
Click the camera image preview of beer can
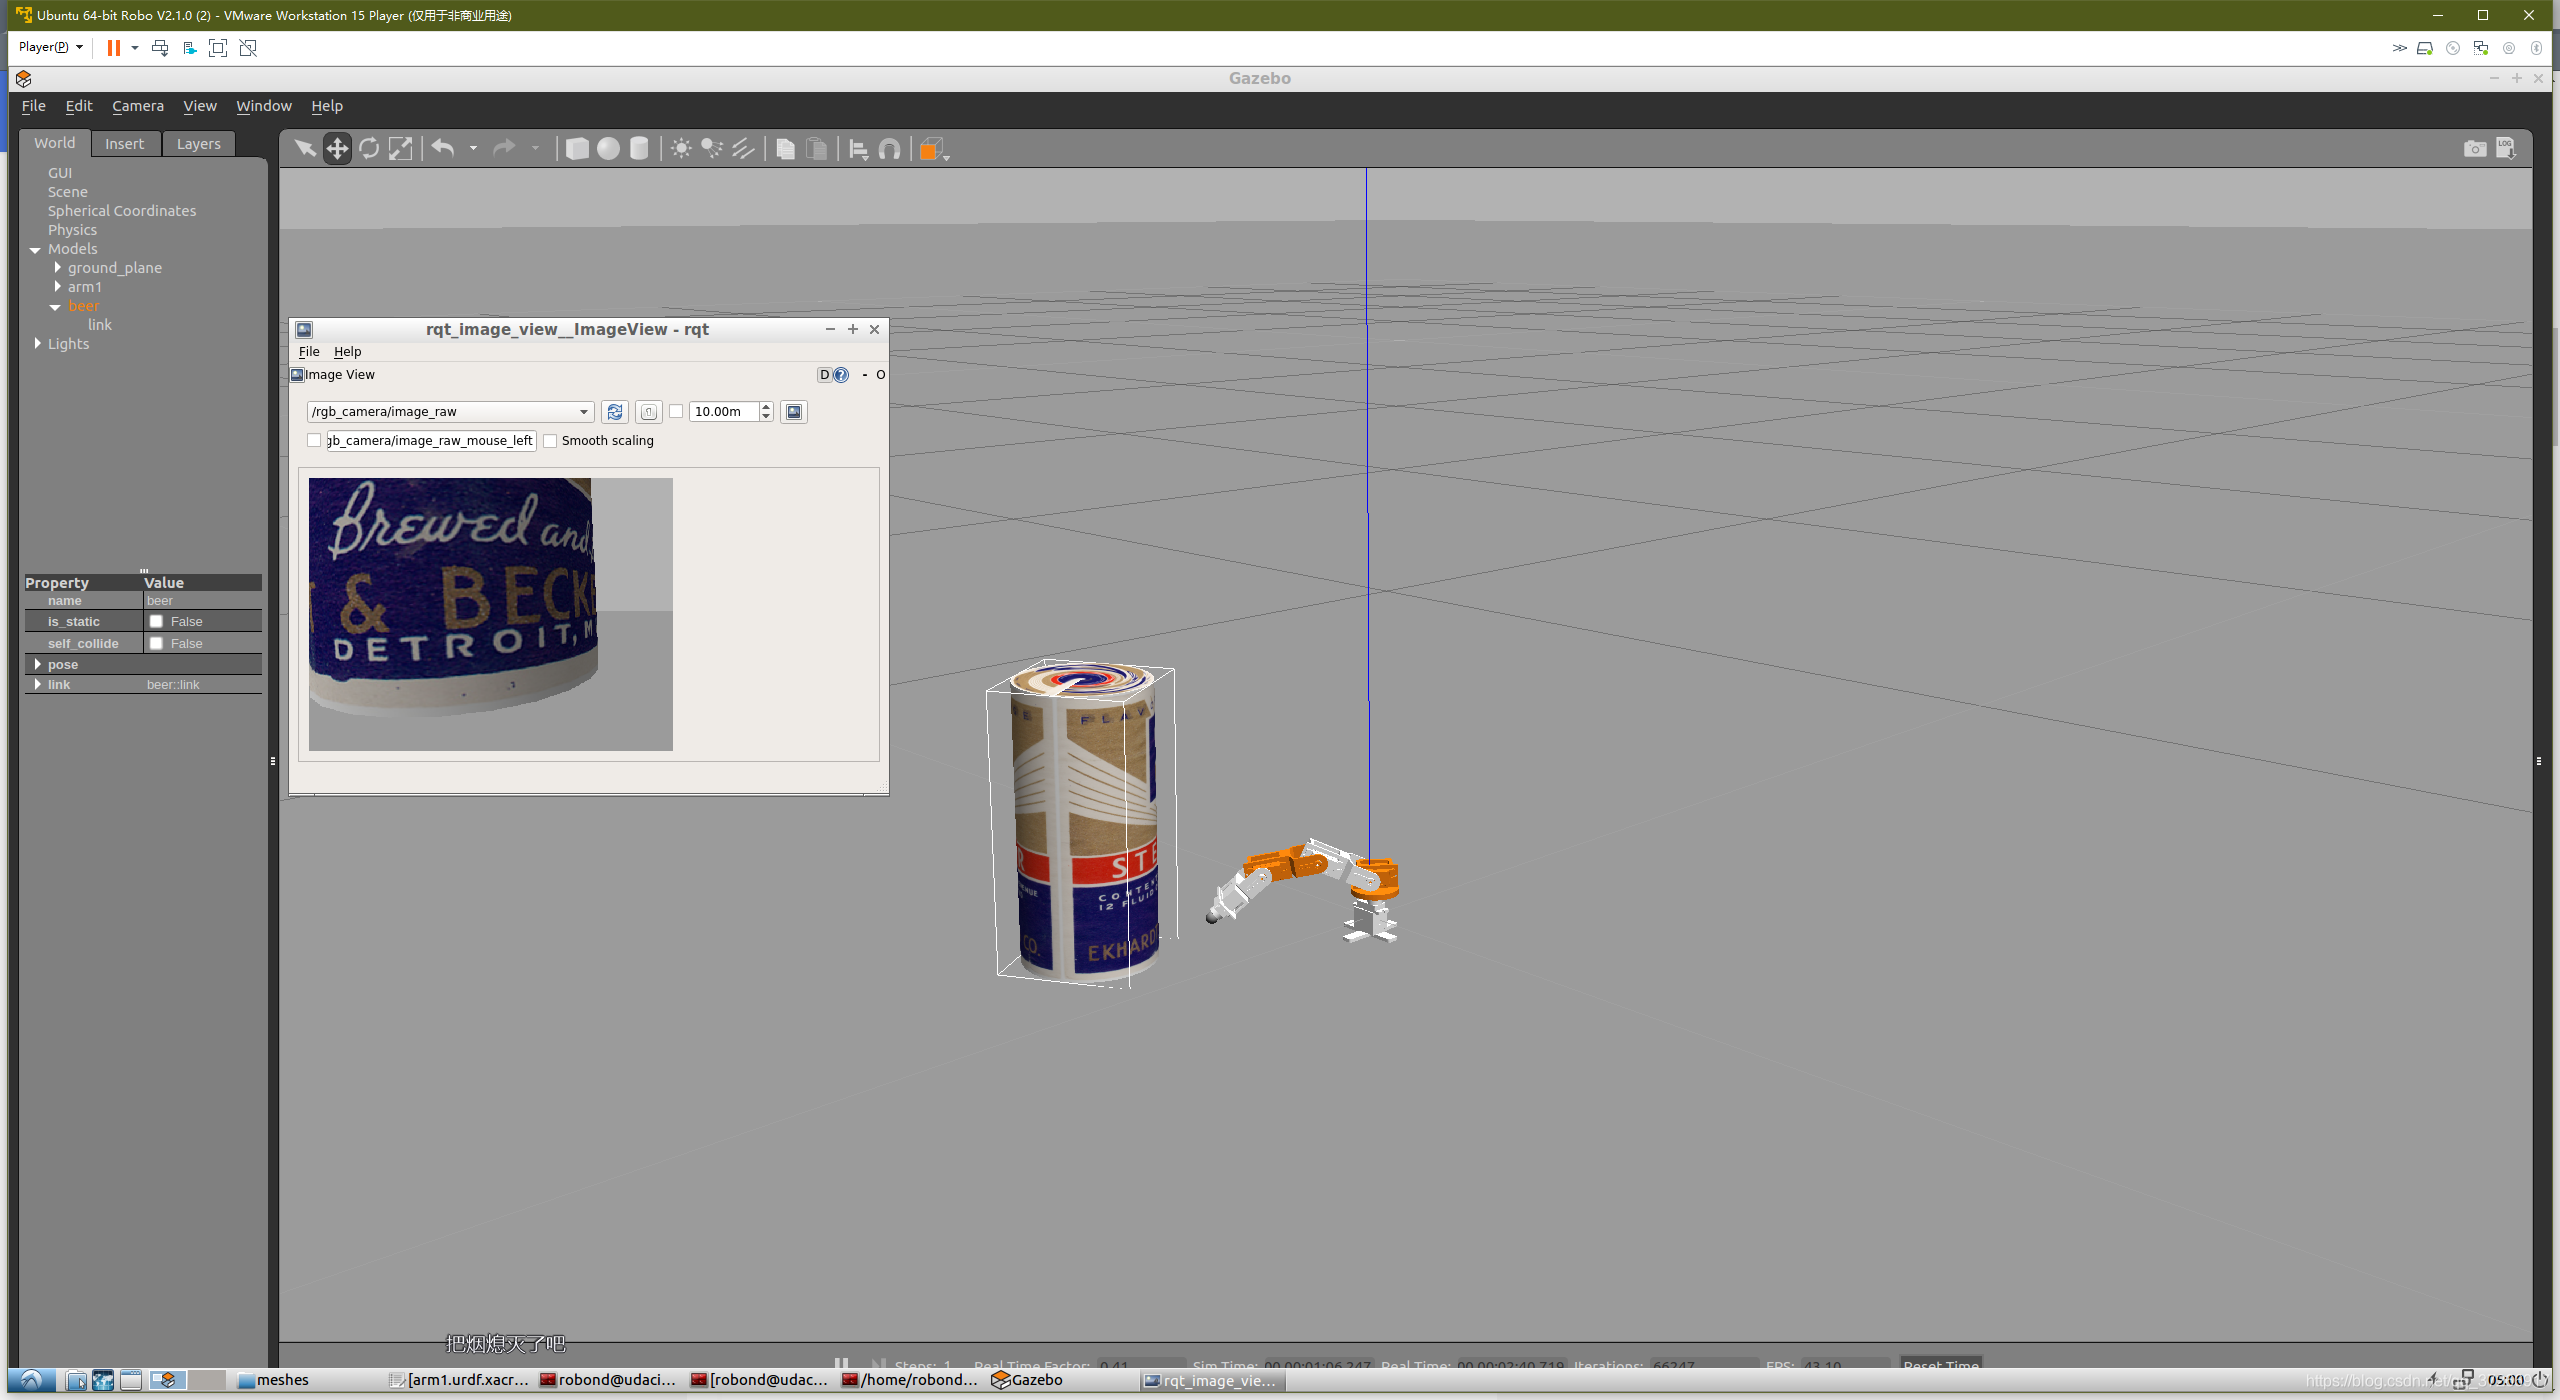491,614
